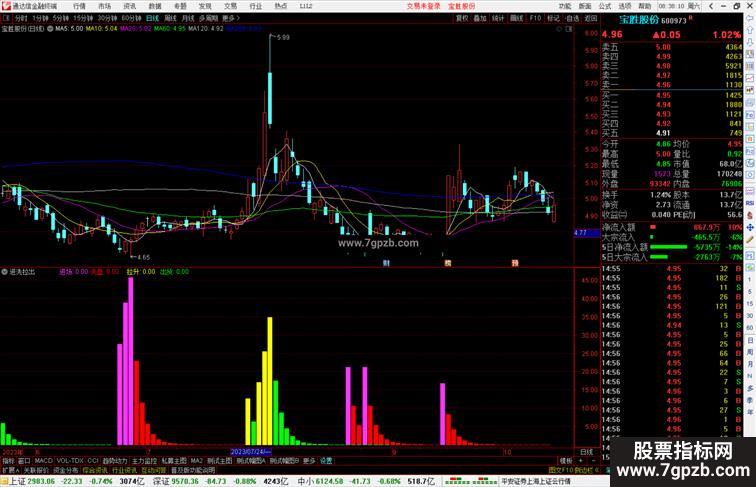756x487 pixels.
Task: Switch to the 分时 chart period
Action: pyautogui.click(x=21, y=18)
